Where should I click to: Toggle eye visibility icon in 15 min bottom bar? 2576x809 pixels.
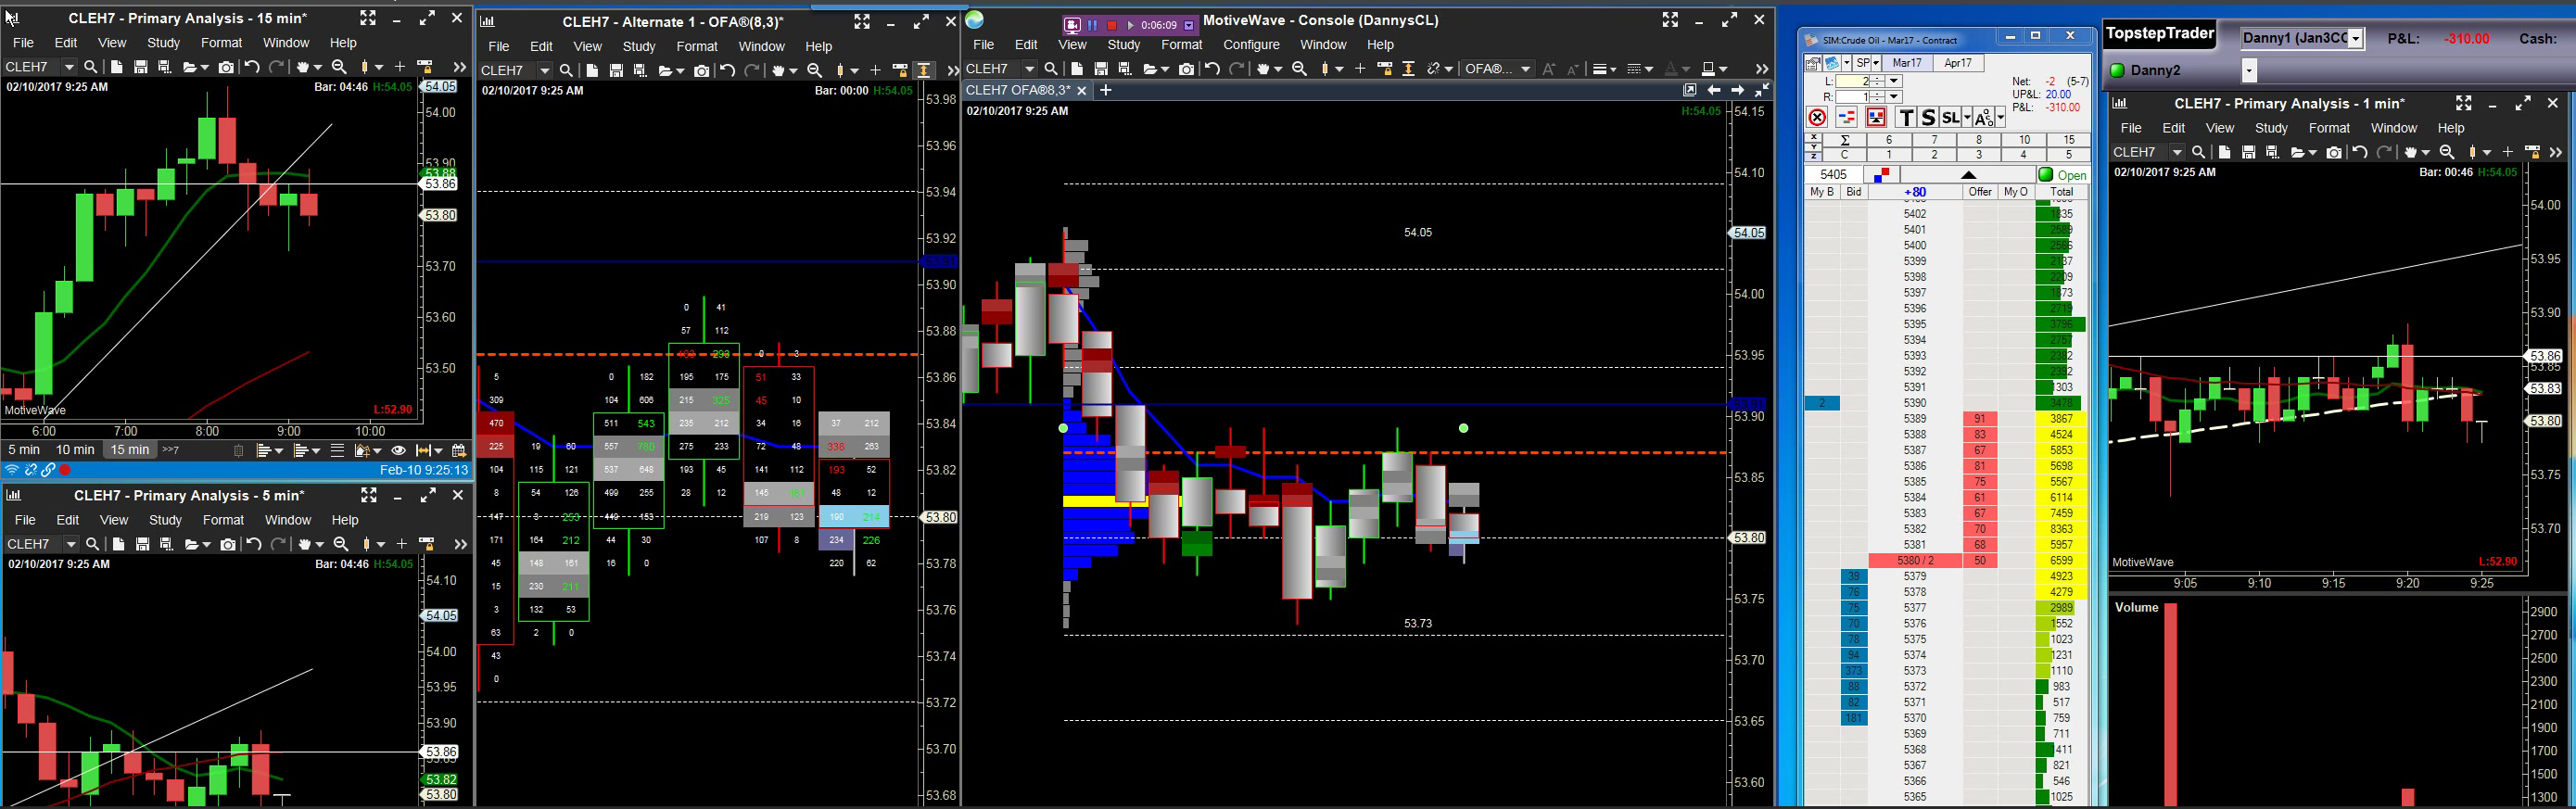[x=398, y=450]
